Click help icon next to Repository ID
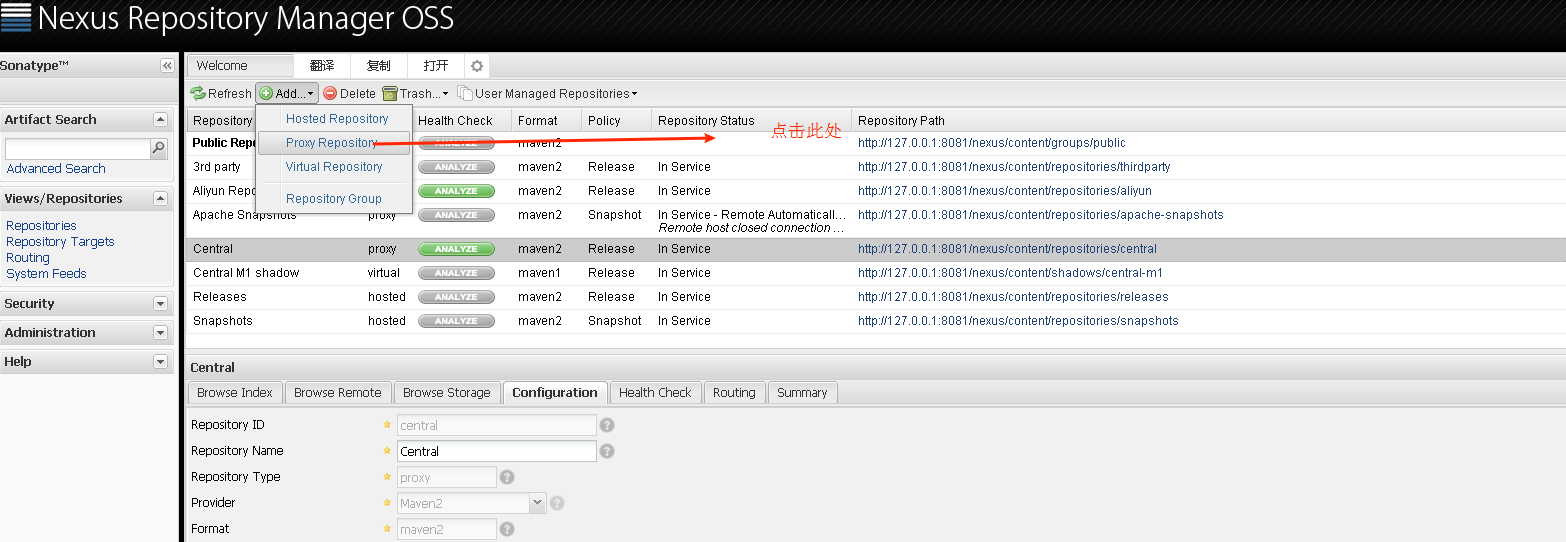Screen dimensions: 1566x542 607,425
